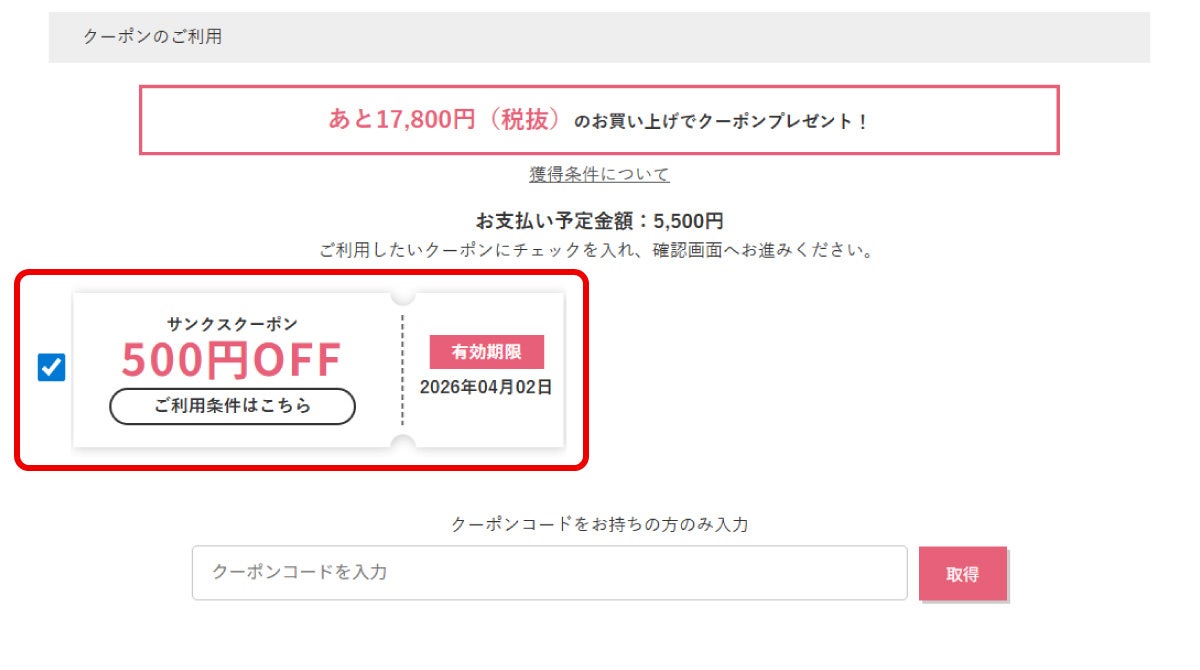This screenshot has width=1200, height=670.
Task: Click the 2026年04月02日 expiry date
Action: (x=486, y=385)
